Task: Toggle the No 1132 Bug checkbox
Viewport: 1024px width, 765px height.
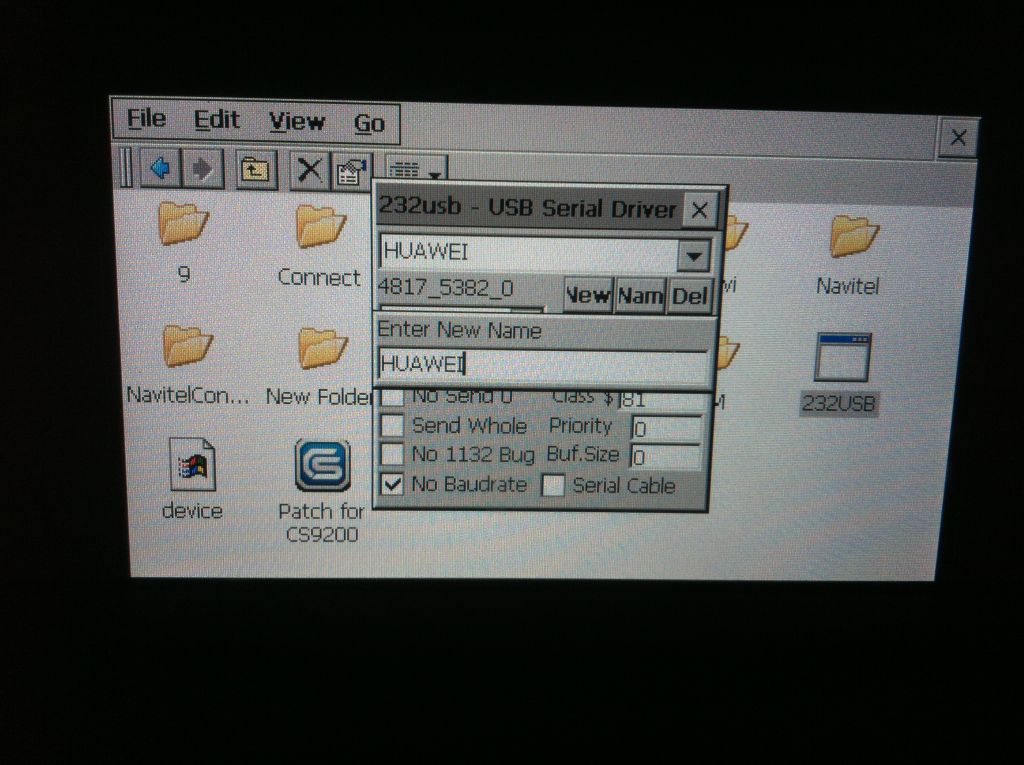Action: tap(392, 454)
